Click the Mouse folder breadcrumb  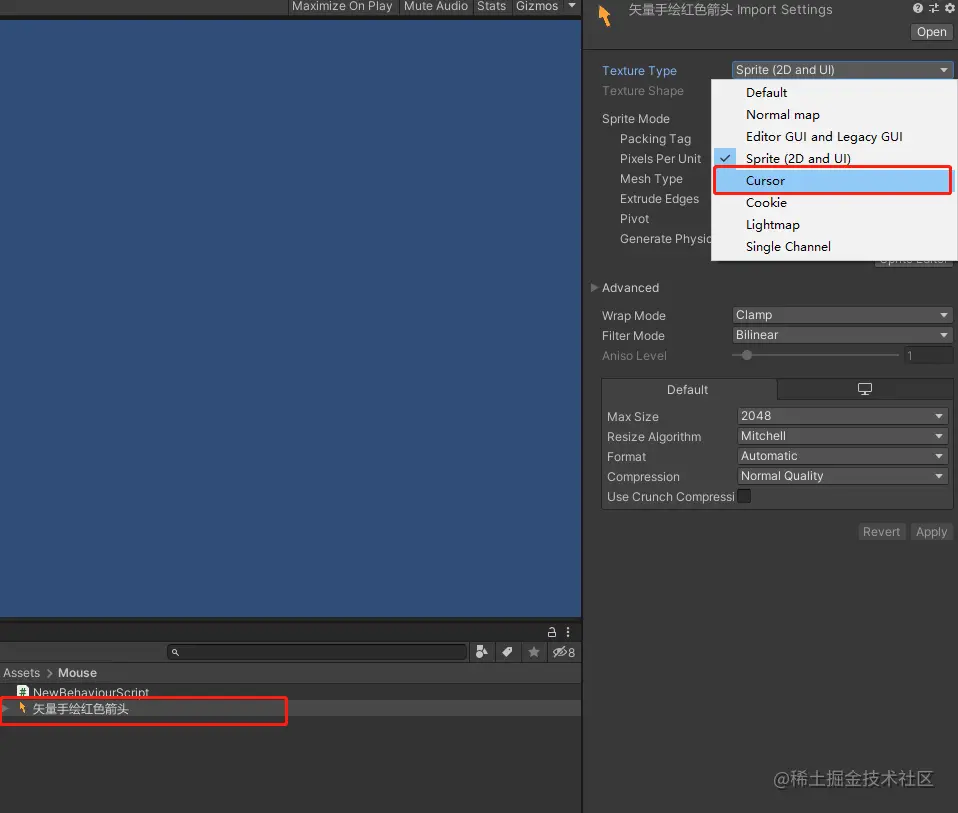(x=77, y=673)
